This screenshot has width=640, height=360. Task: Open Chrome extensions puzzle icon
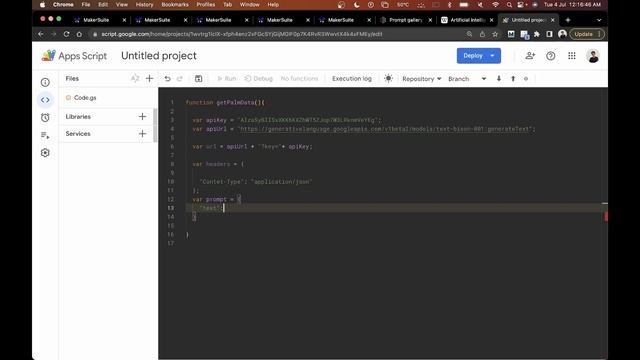[x=537, y=34]
